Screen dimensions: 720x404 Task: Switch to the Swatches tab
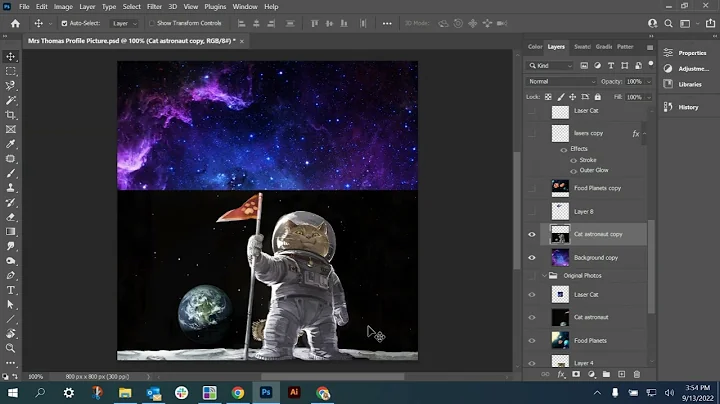(582, 46)
